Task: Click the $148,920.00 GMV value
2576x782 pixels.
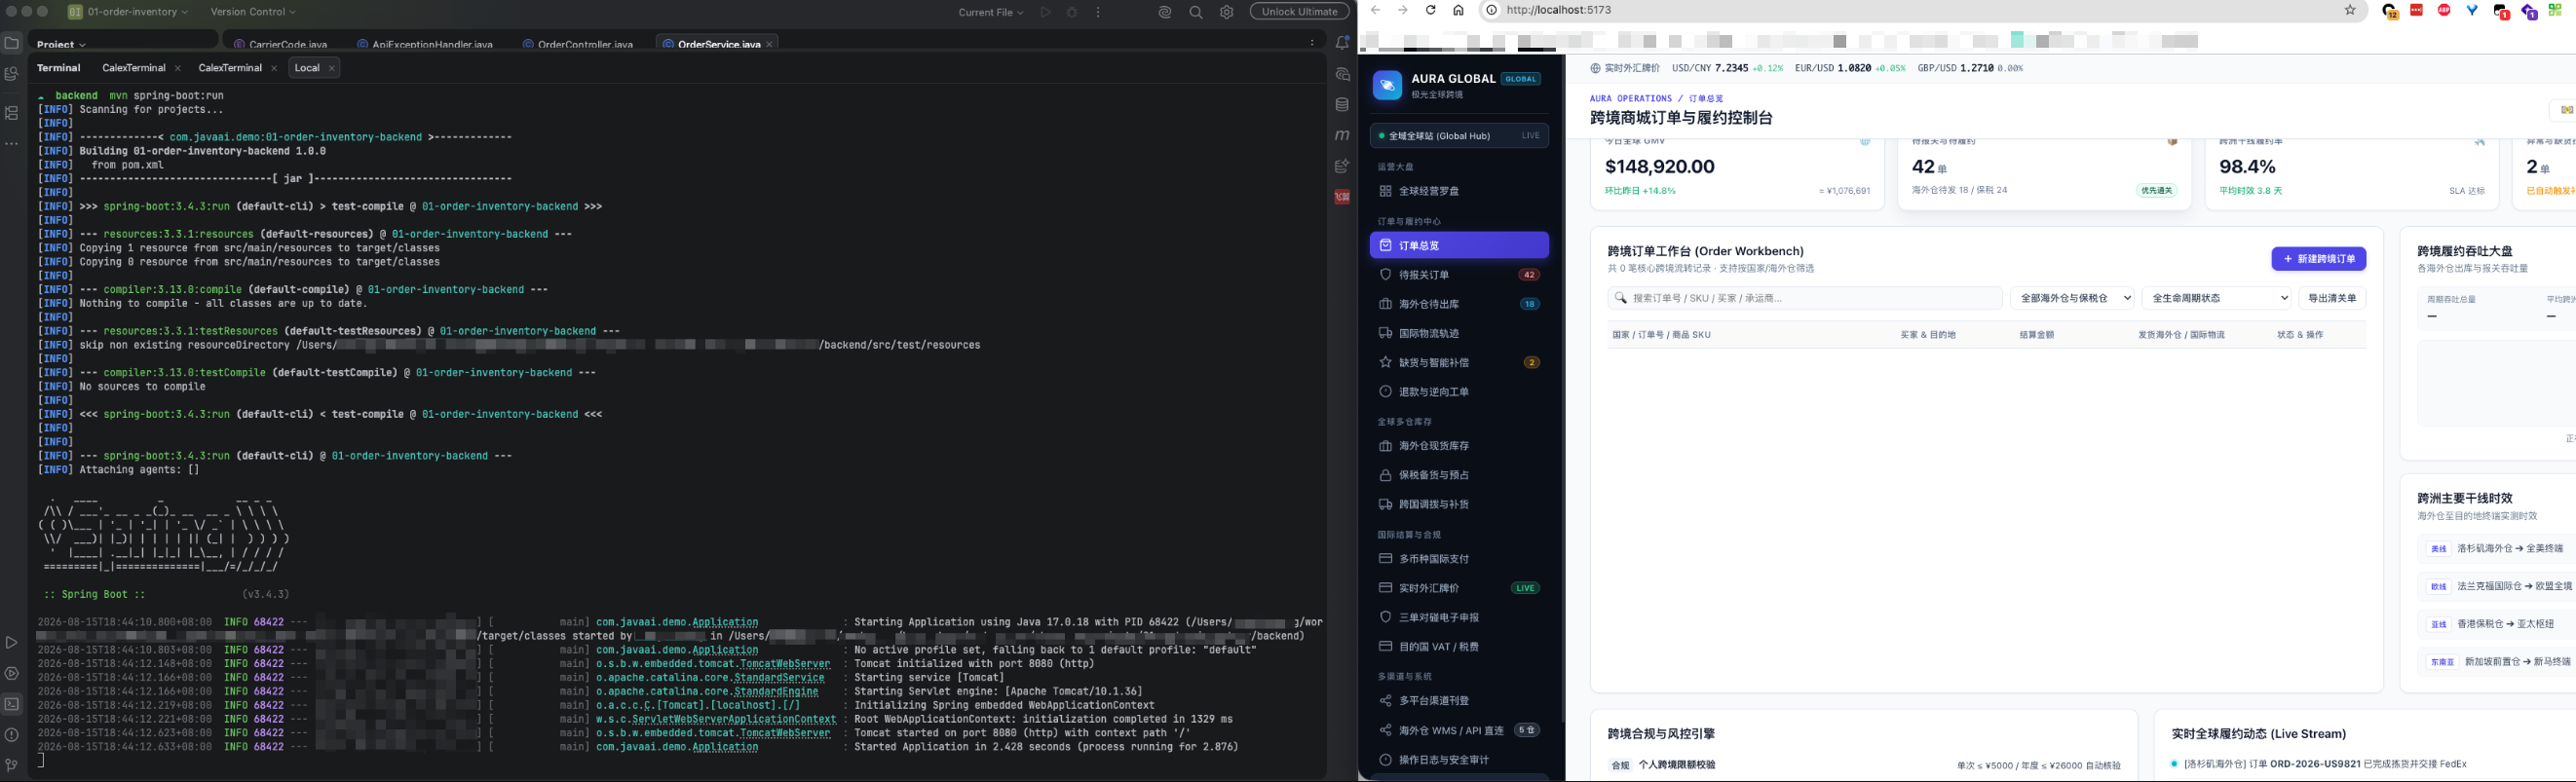Action: coord(1659,167)
